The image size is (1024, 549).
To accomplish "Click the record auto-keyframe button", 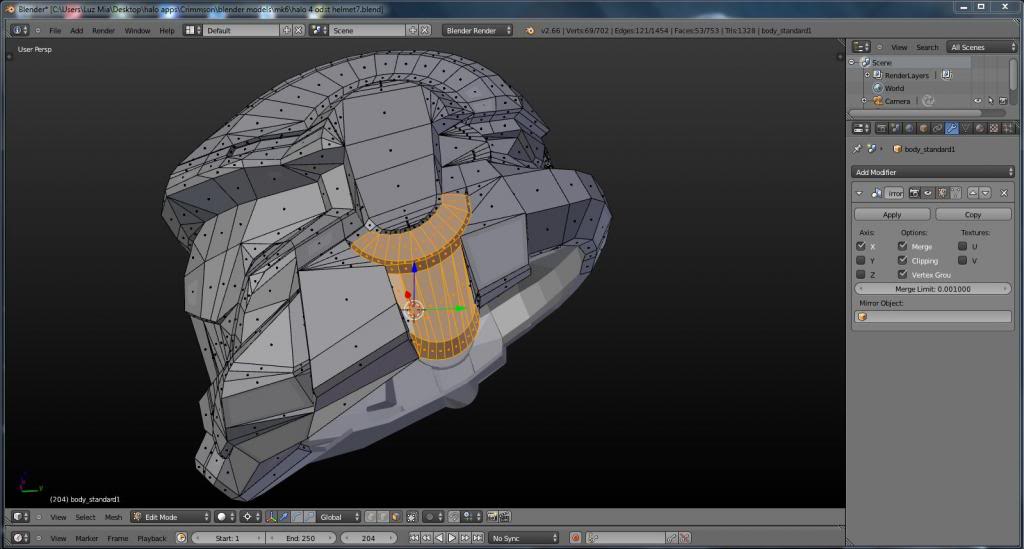I will [x=577, y=538].
